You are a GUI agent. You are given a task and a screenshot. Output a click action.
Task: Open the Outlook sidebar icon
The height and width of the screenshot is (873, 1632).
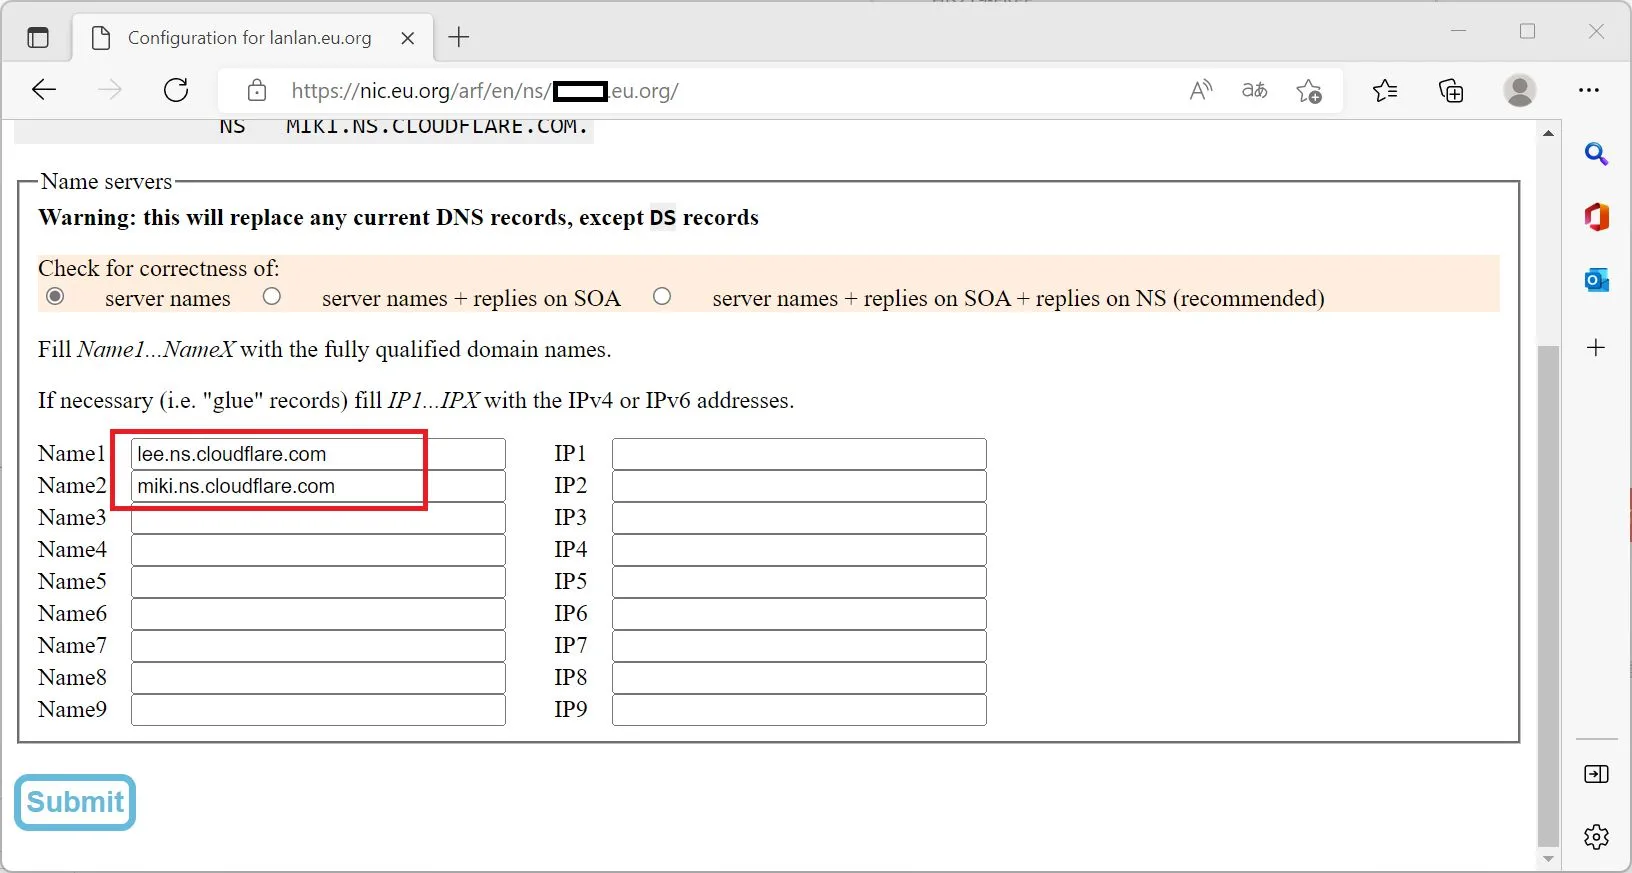click(x=1596, y=281)
